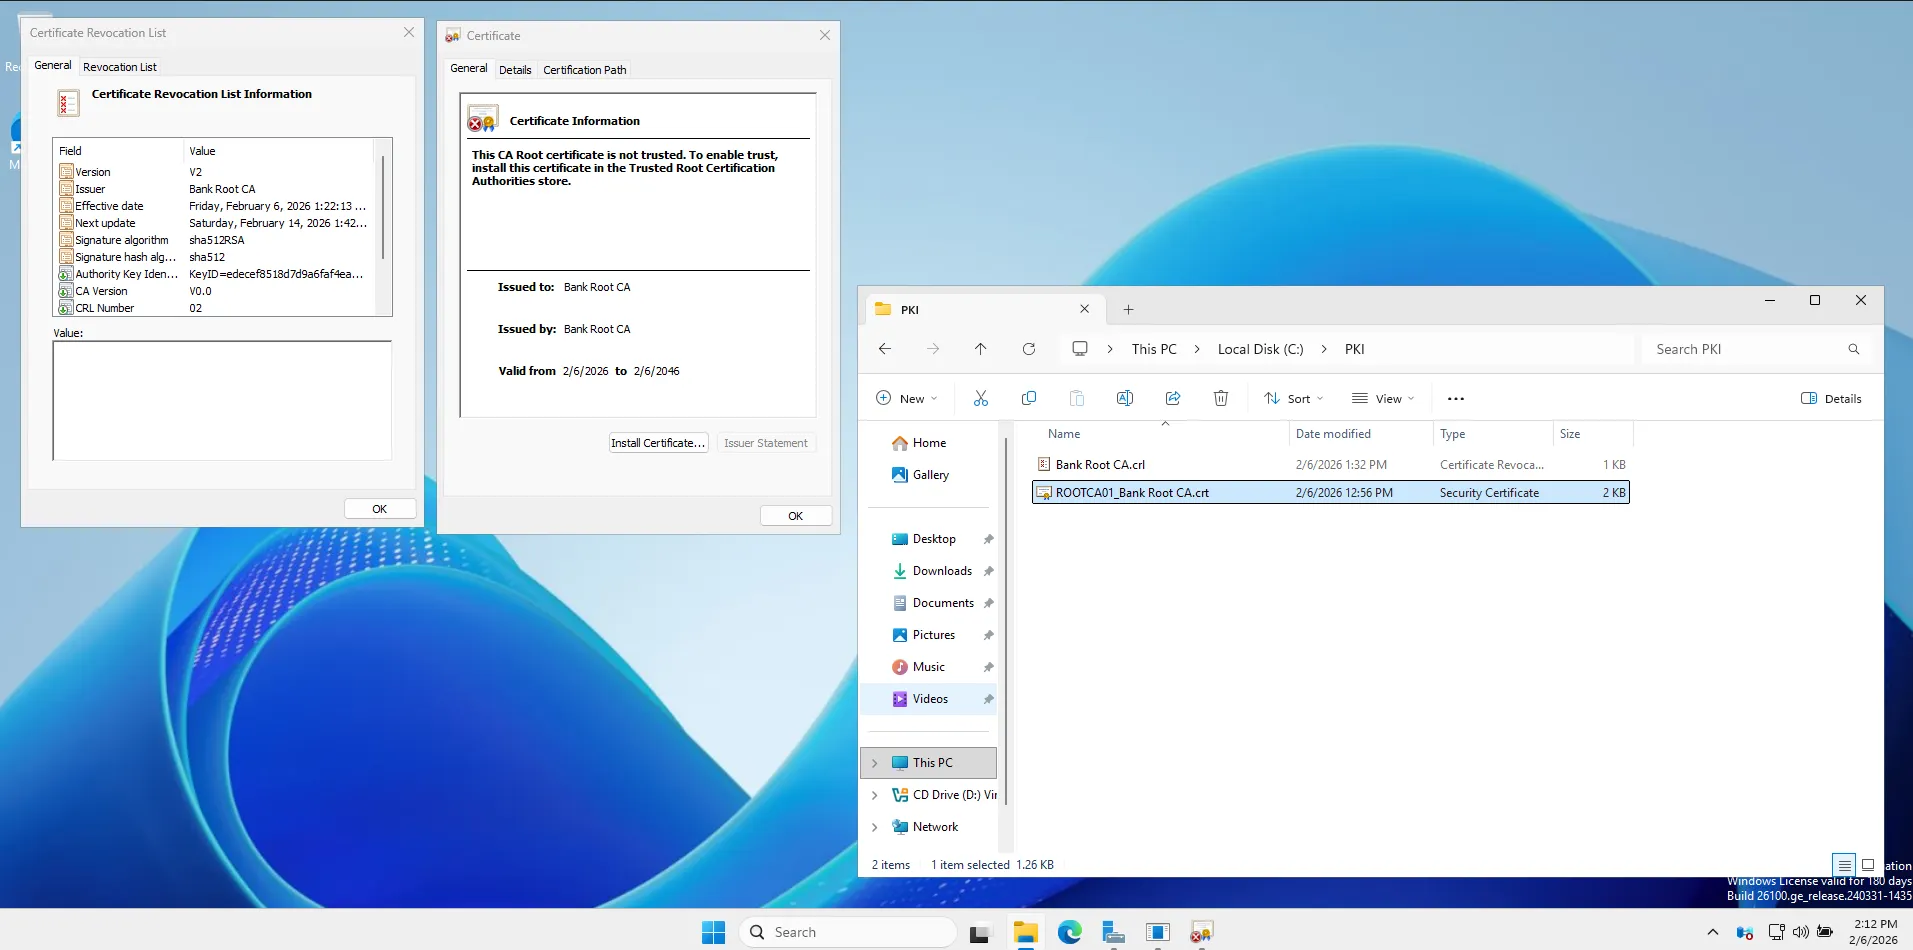Click the clock showing 2:12 PM
The image size is (1913, 950).
click(x=1874, y=924)
